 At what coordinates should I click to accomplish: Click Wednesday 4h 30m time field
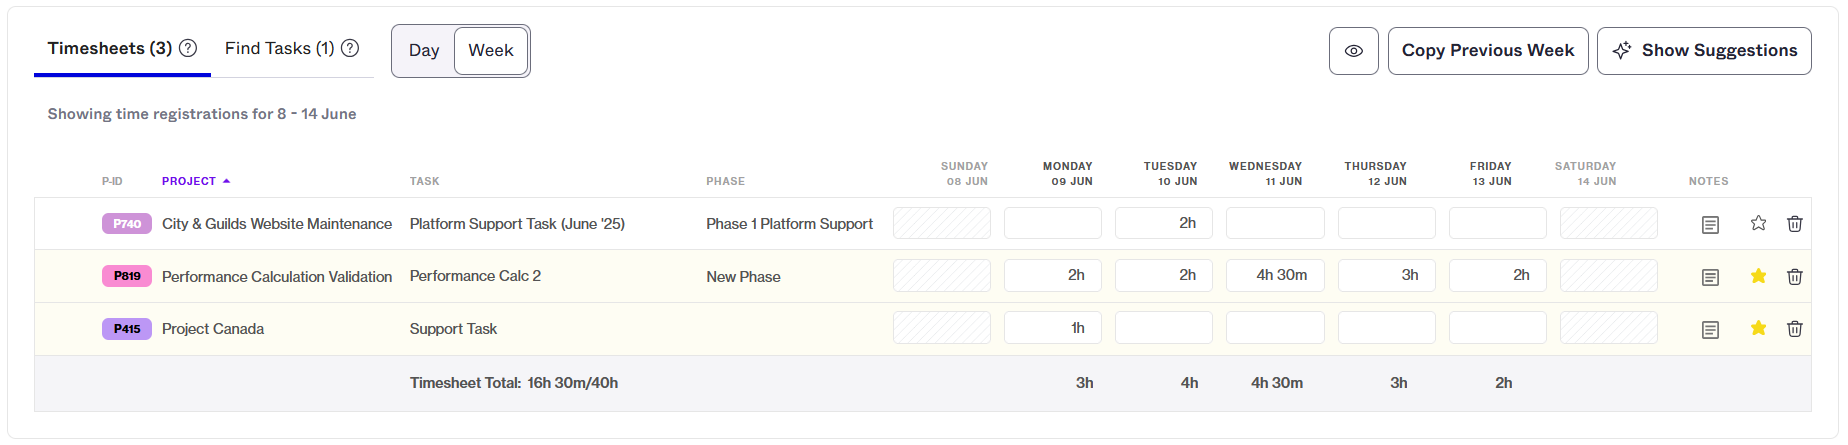1275,276
